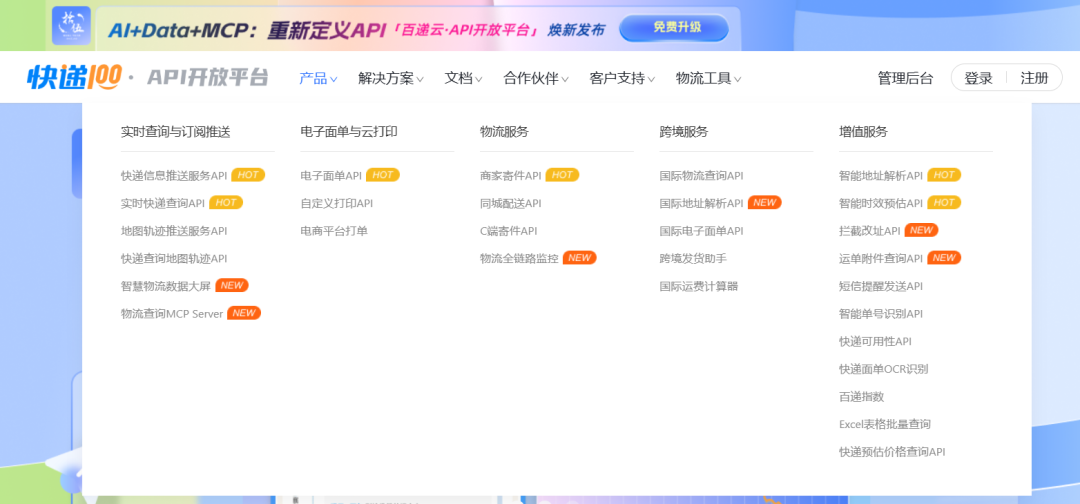Click the 免费升级 banner button
Viewport: 1080px width, 504px height.
click(x=673, y=28)
